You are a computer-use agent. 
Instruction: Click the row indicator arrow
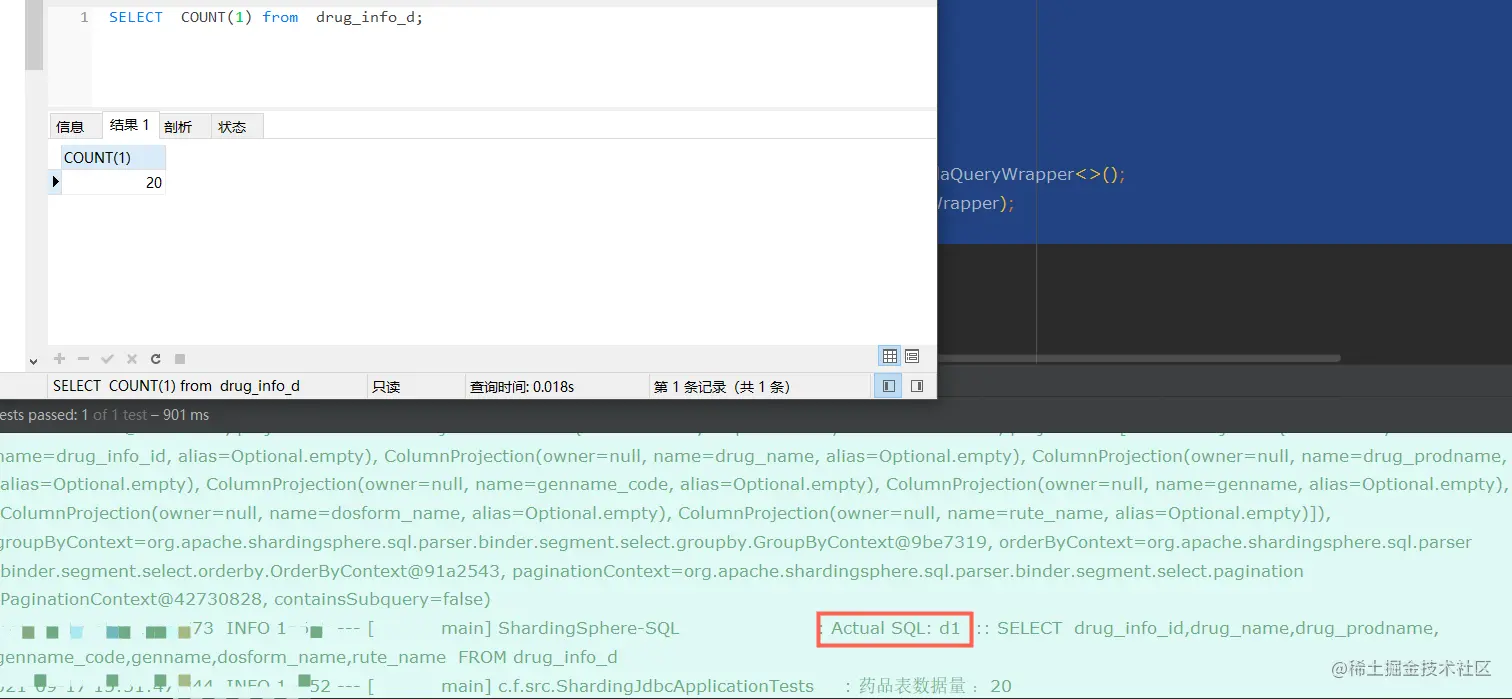tap(55, 182)
